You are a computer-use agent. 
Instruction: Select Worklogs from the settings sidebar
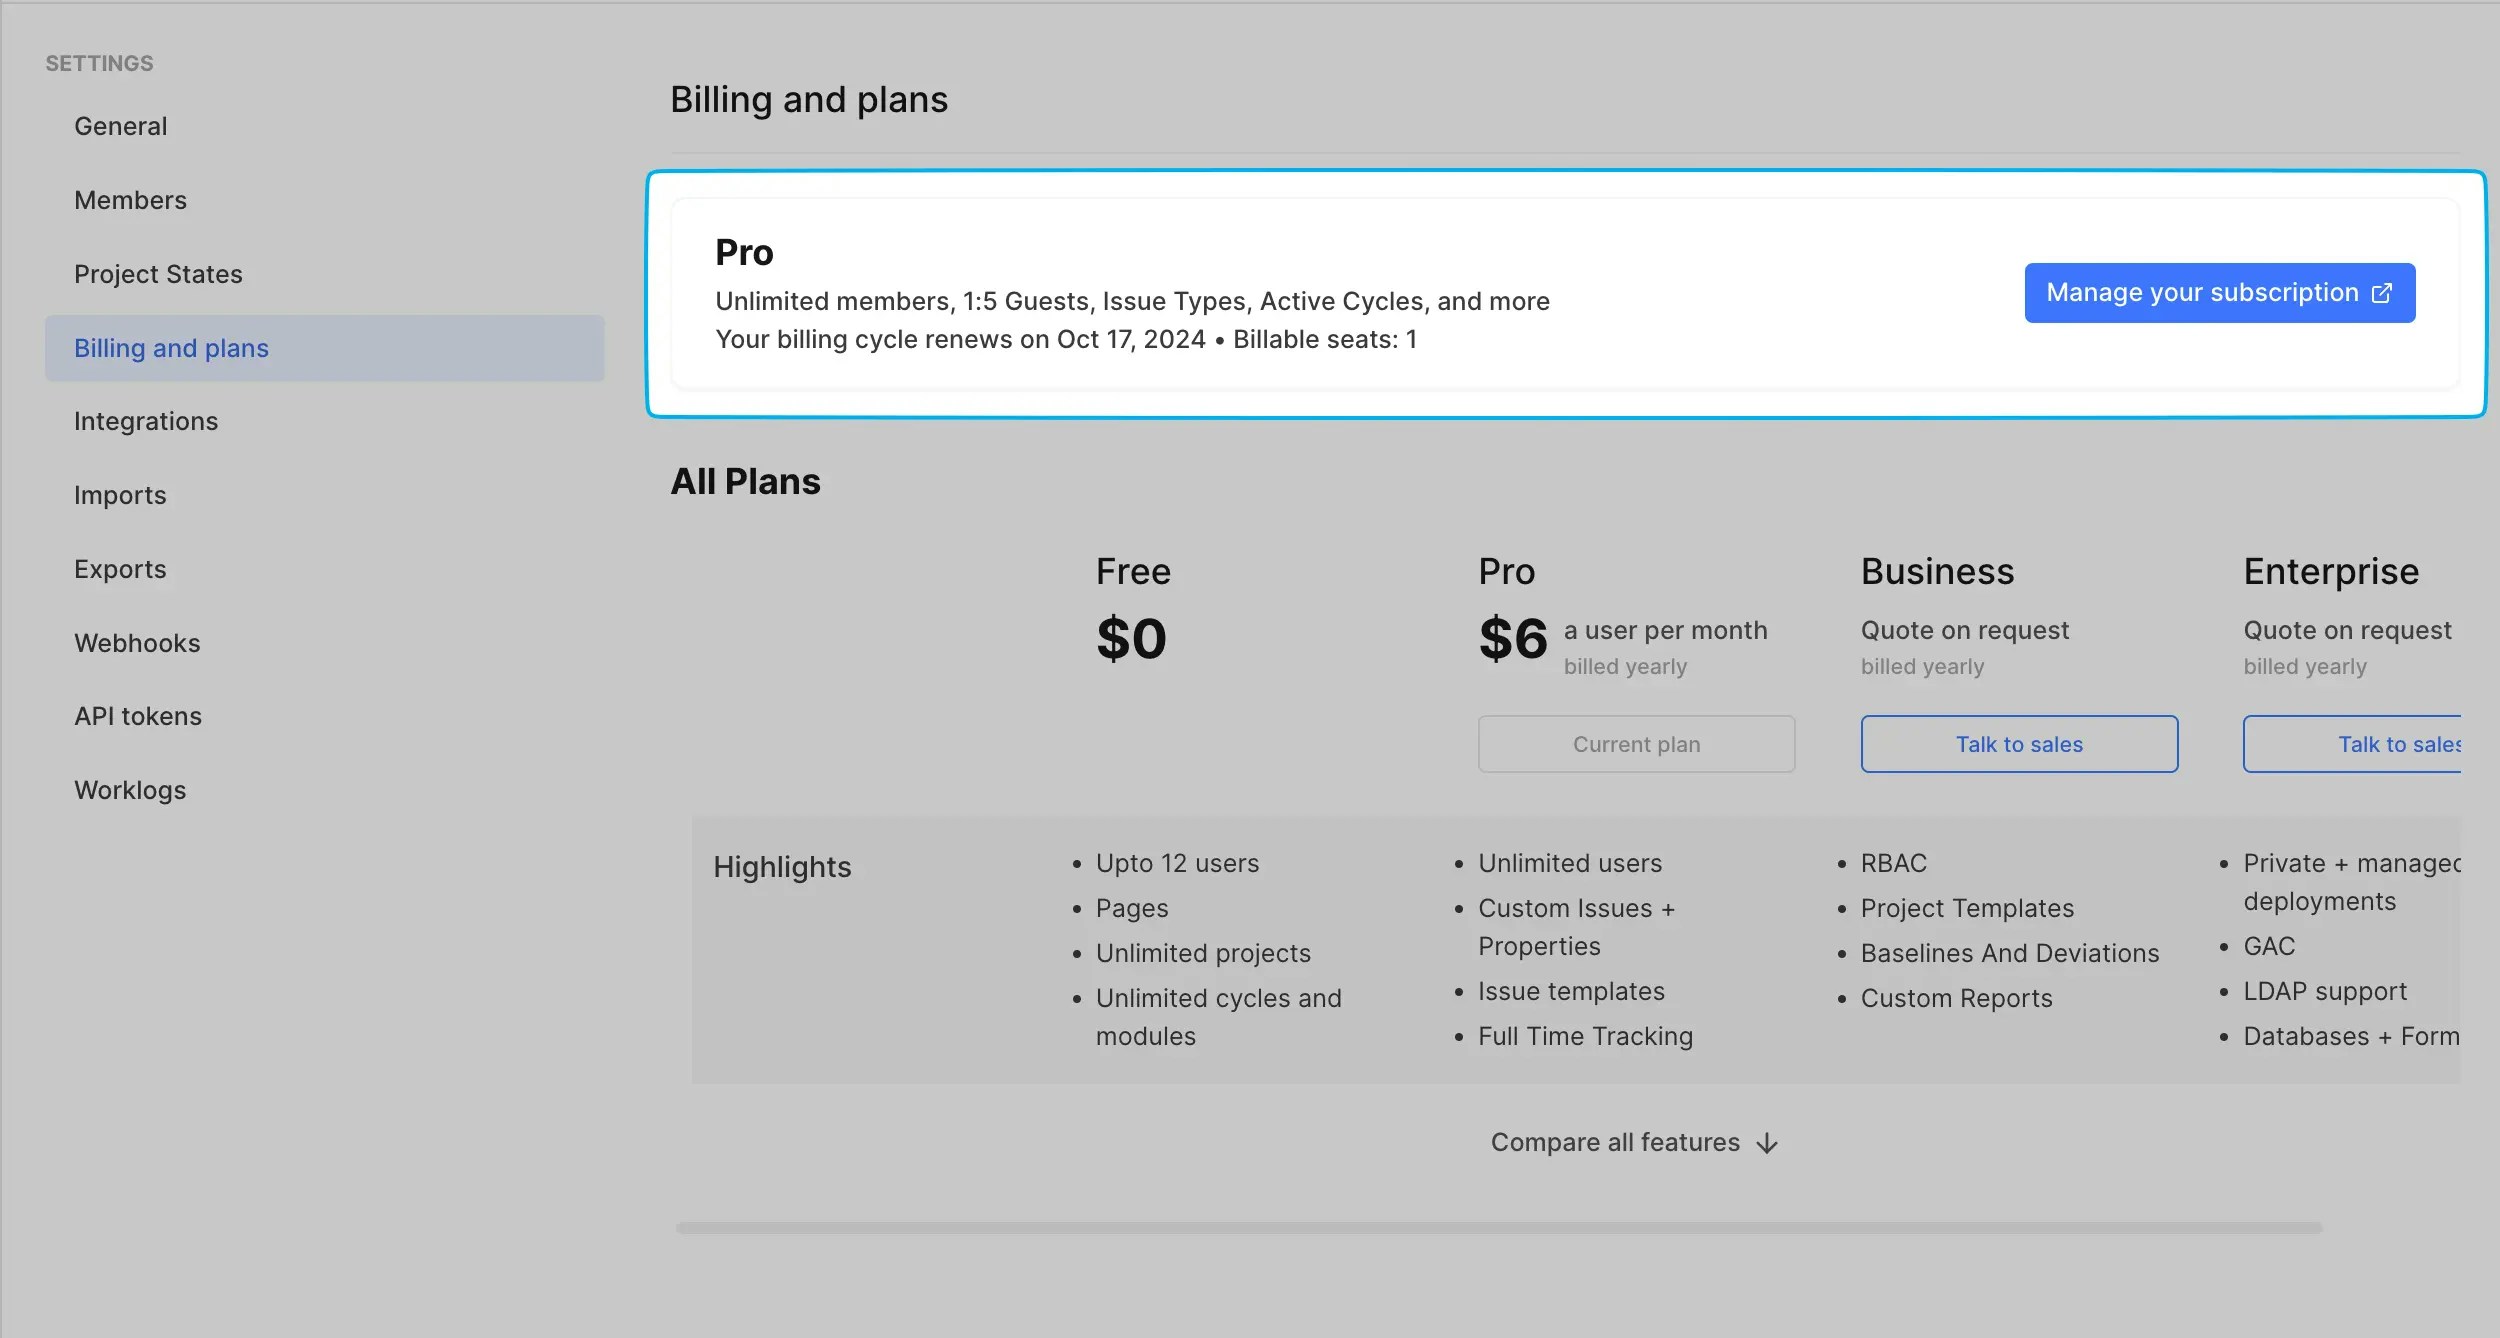click(x=129, y=790)
